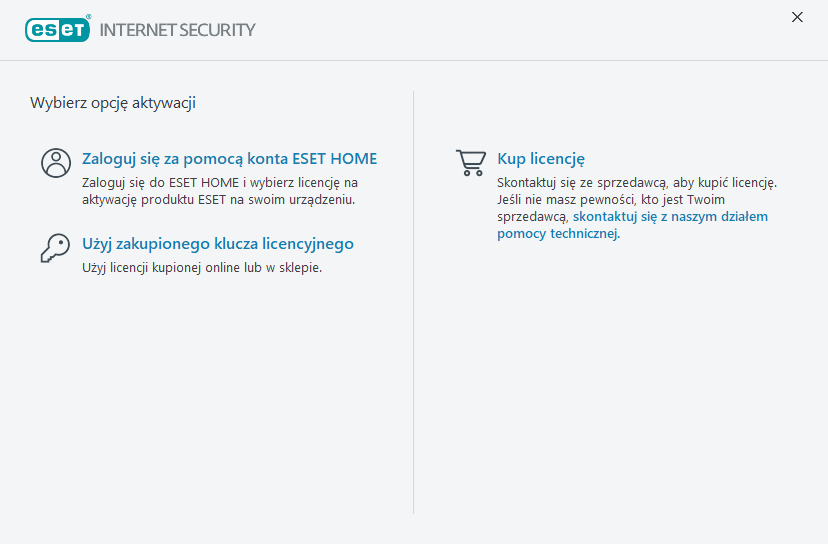The width and height of the screenshot is (828, 544).
Task: Select 'Użyj zakupionego klucza licencyjnego' option
Action: pyautogui.click(x=217, y=244)
